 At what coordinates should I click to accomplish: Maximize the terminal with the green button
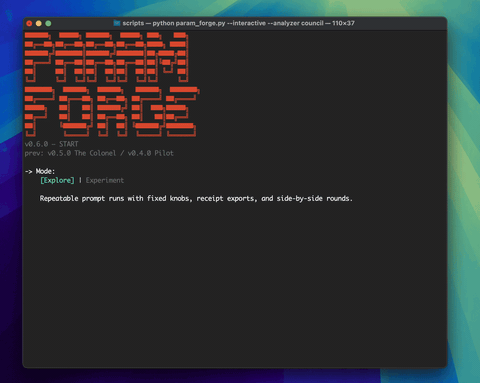[48, 23]
